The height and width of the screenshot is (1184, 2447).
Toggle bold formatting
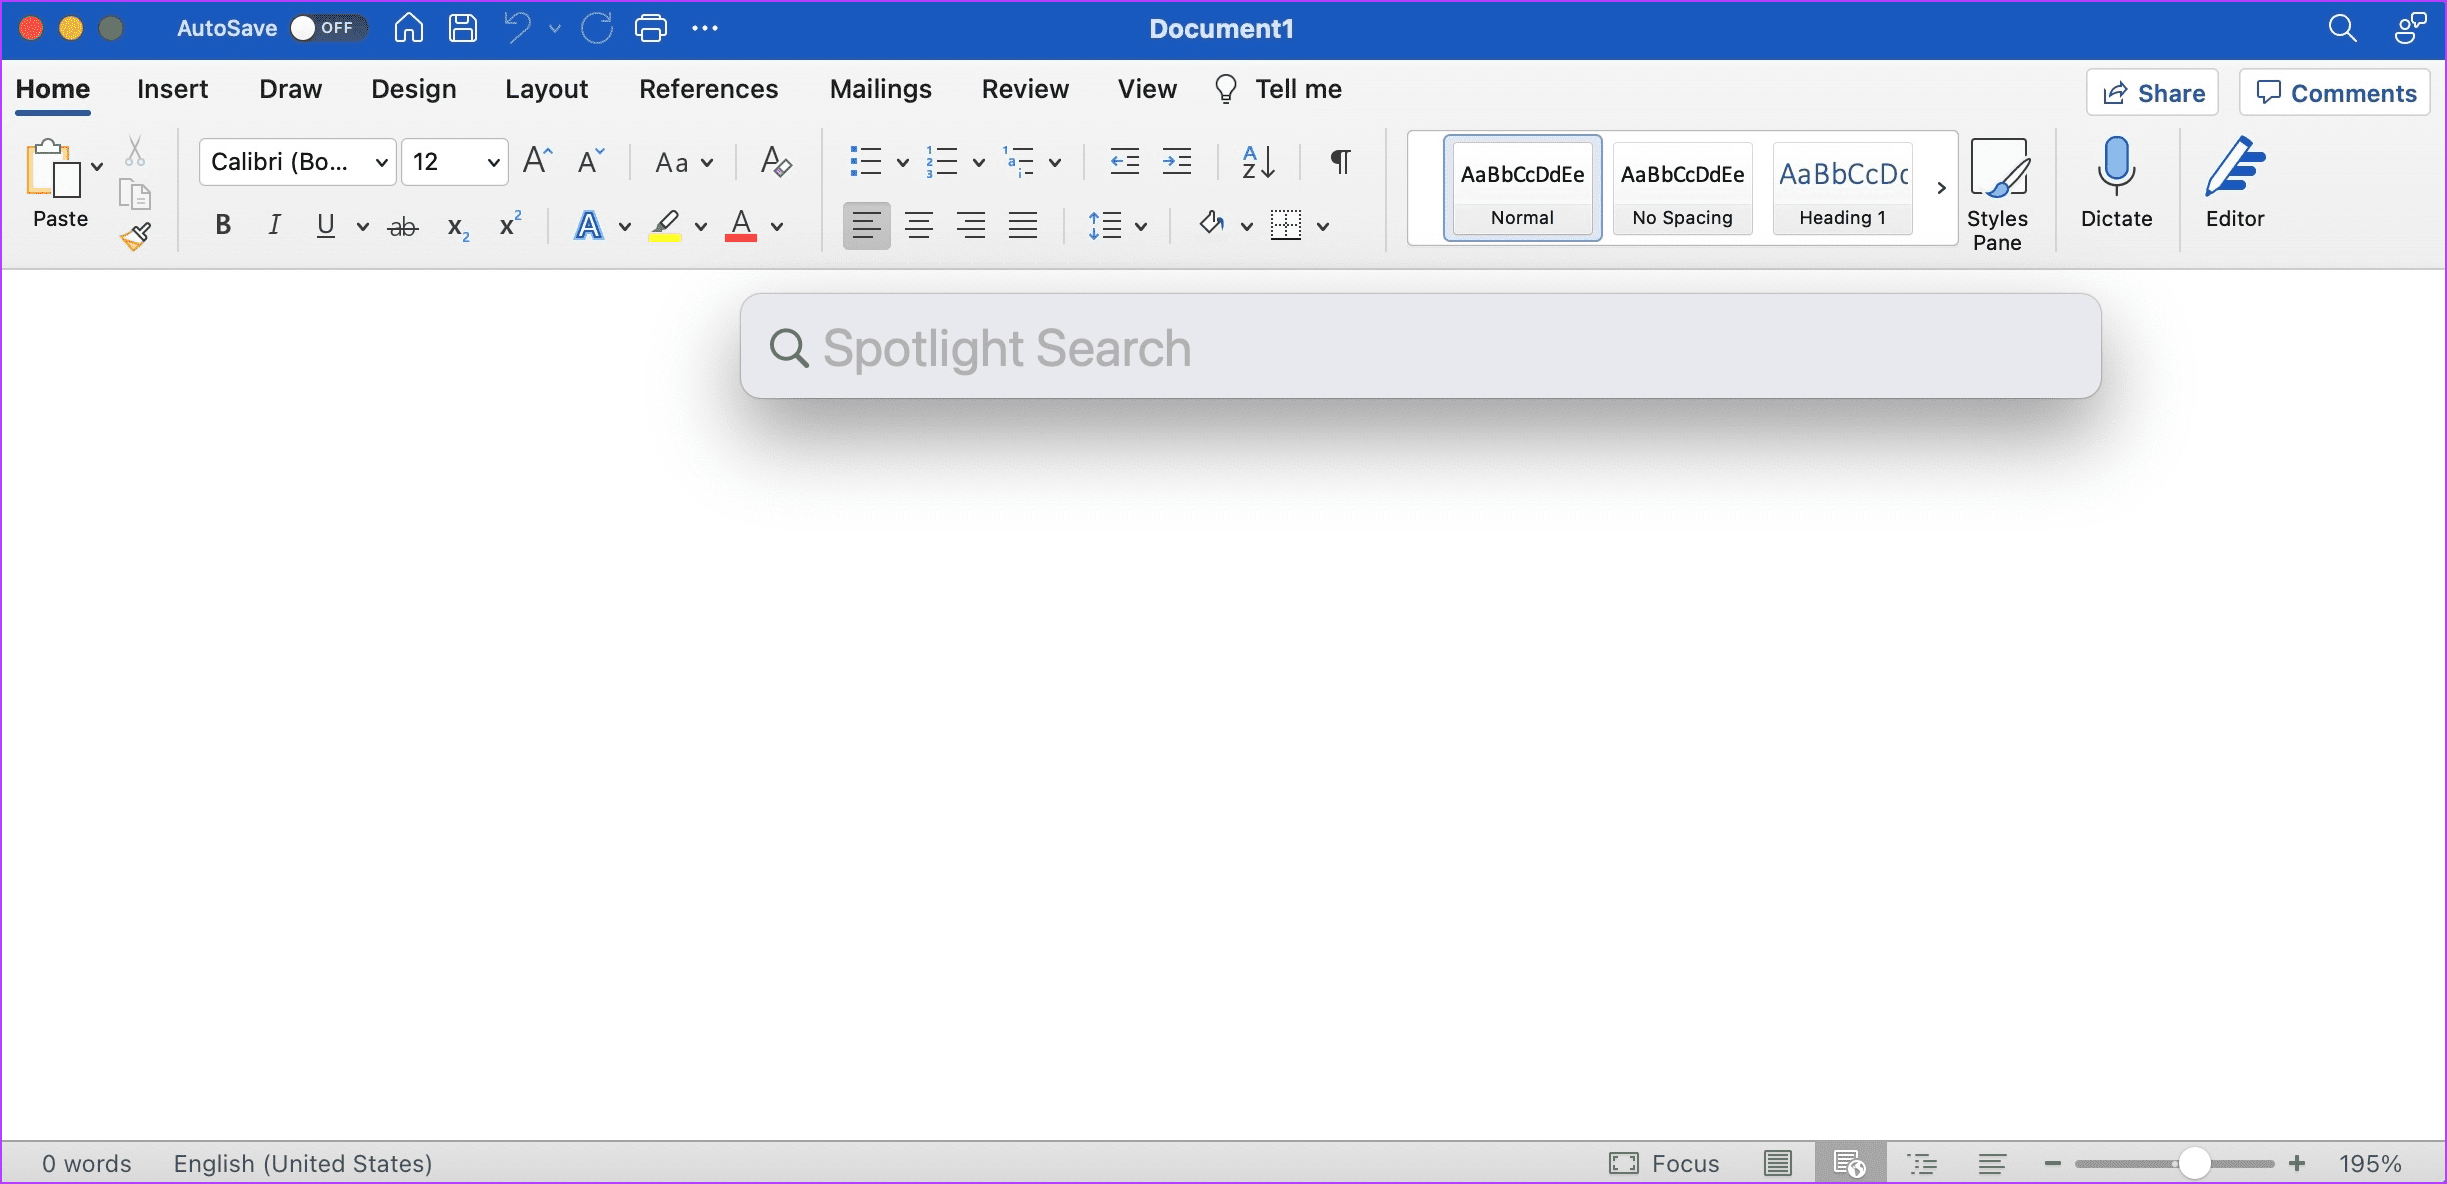pyautogui.click(x=223, y=225)
